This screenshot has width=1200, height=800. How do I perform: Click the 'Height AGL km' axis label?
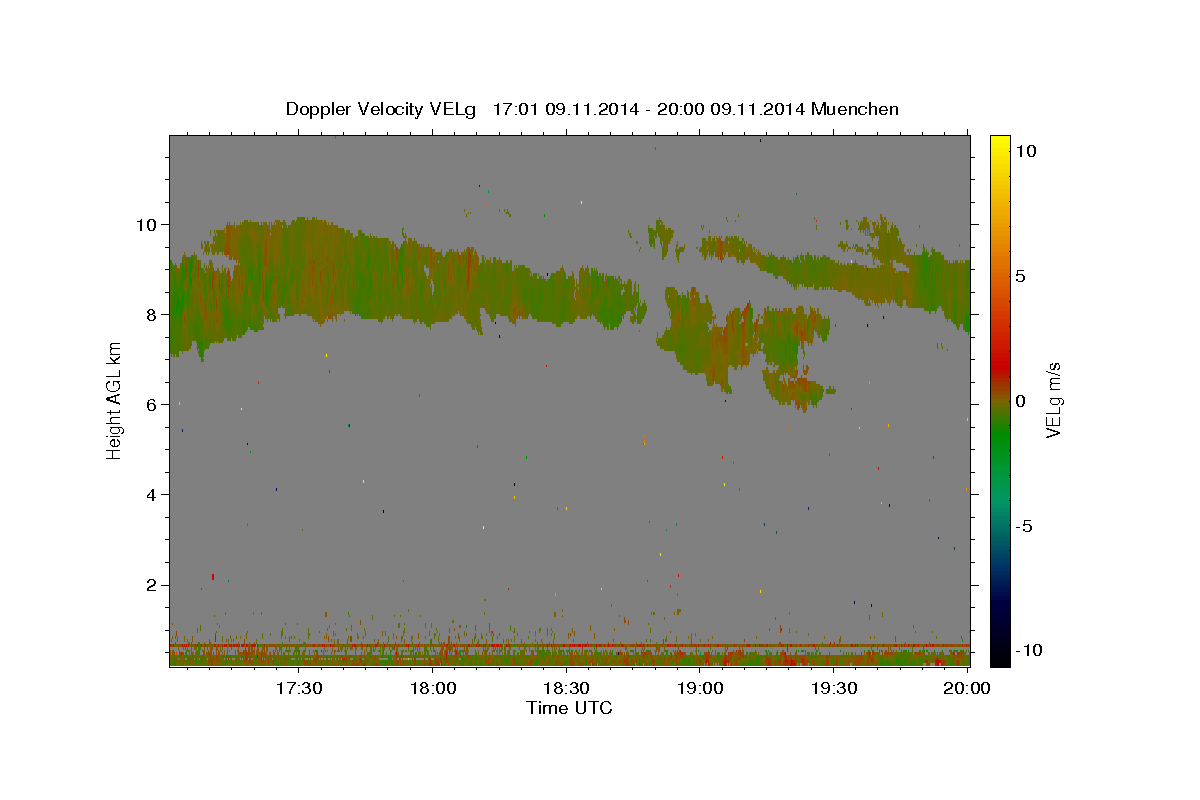coord(115,399)
